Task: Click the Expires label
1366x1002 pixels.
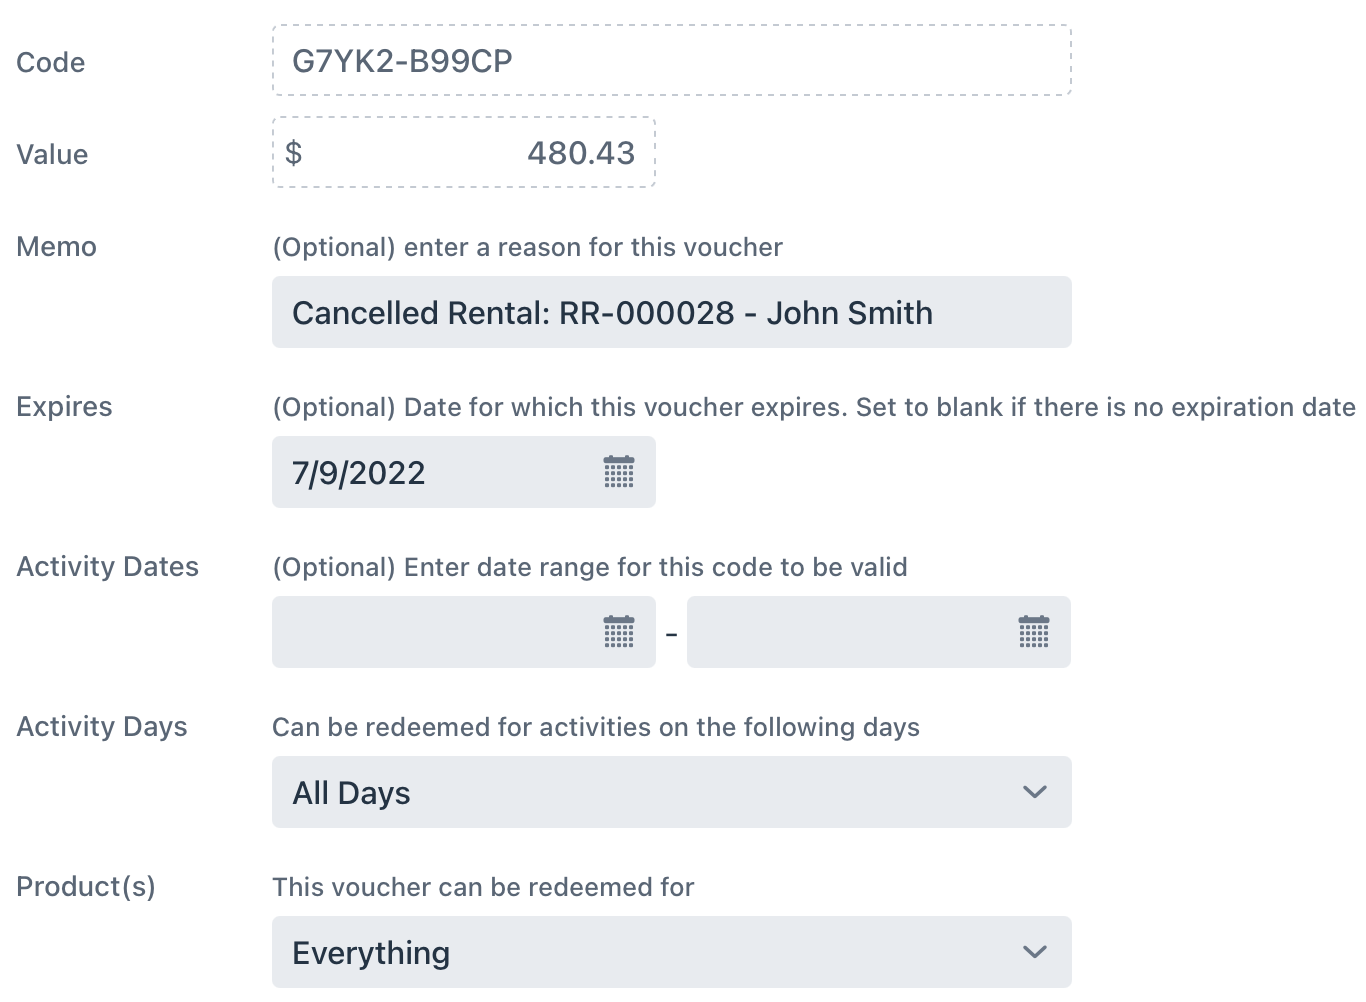Action: (64, 406)
